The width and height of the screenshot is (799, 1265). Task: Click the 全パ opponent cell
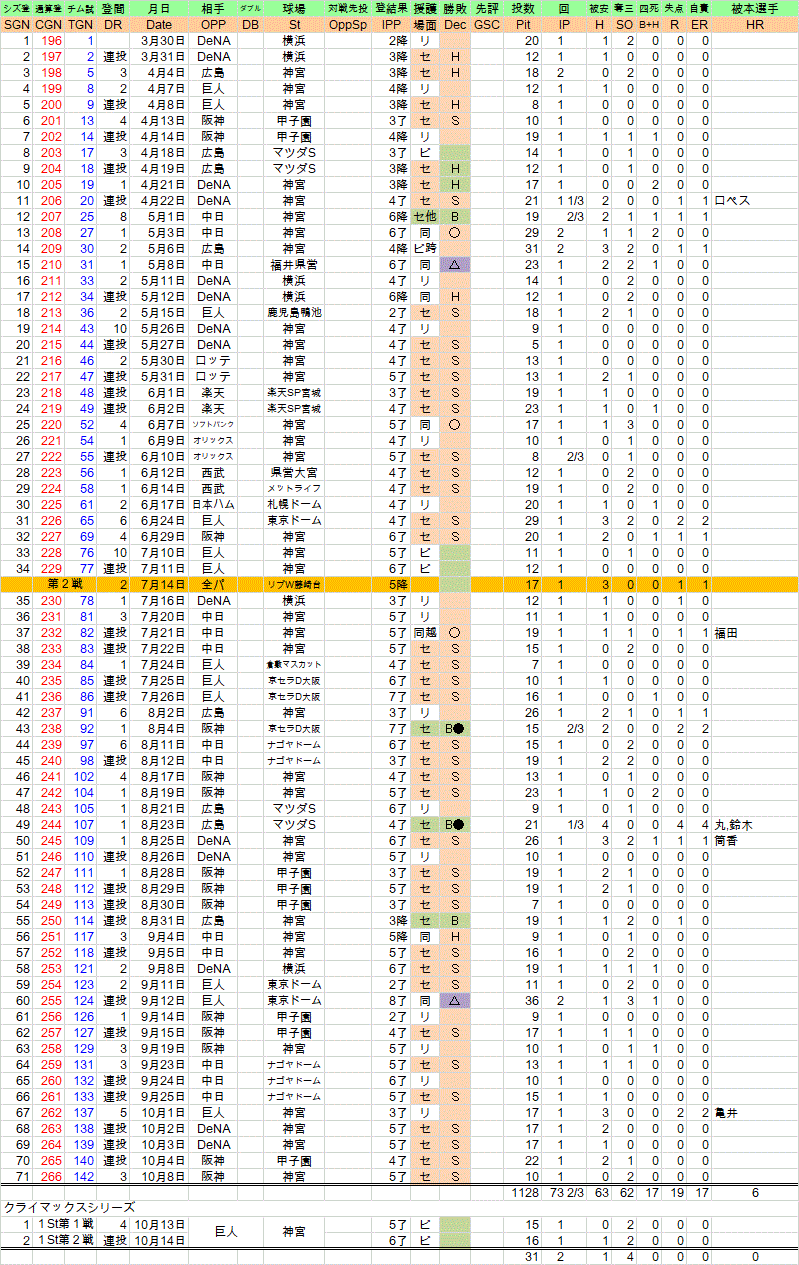[212, 584]
